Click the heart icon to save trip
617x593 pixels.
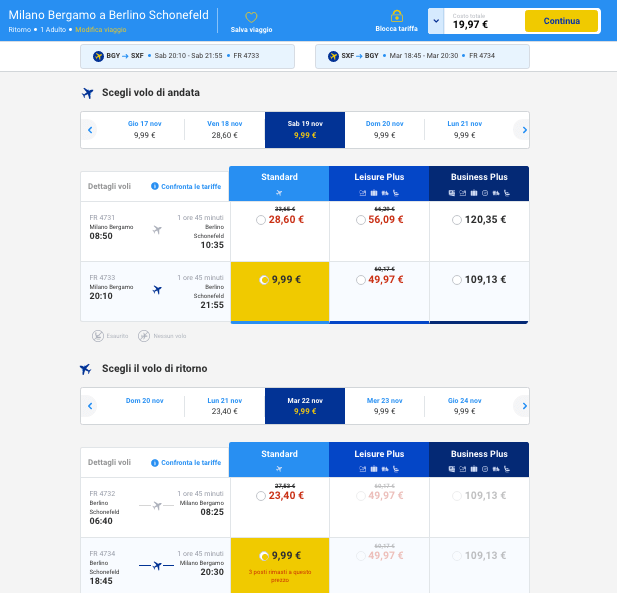pyautogui.click(x=251, y=17)
